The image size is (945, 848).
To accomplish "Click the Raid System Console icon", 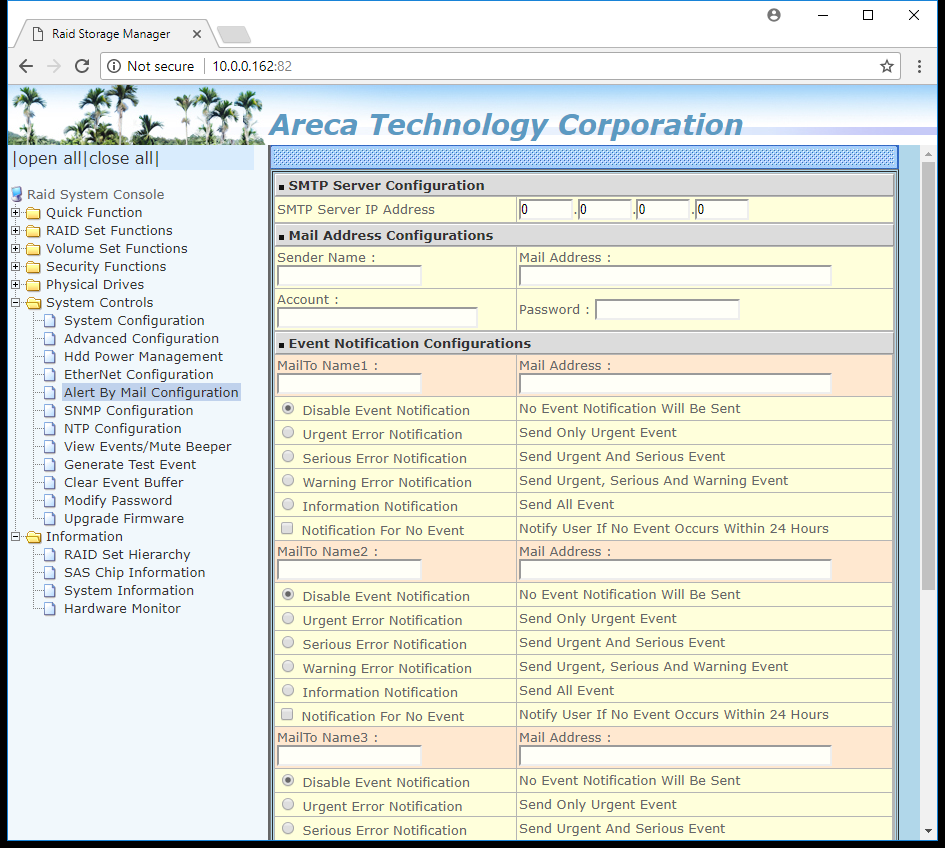I will (x=17, y=194).
